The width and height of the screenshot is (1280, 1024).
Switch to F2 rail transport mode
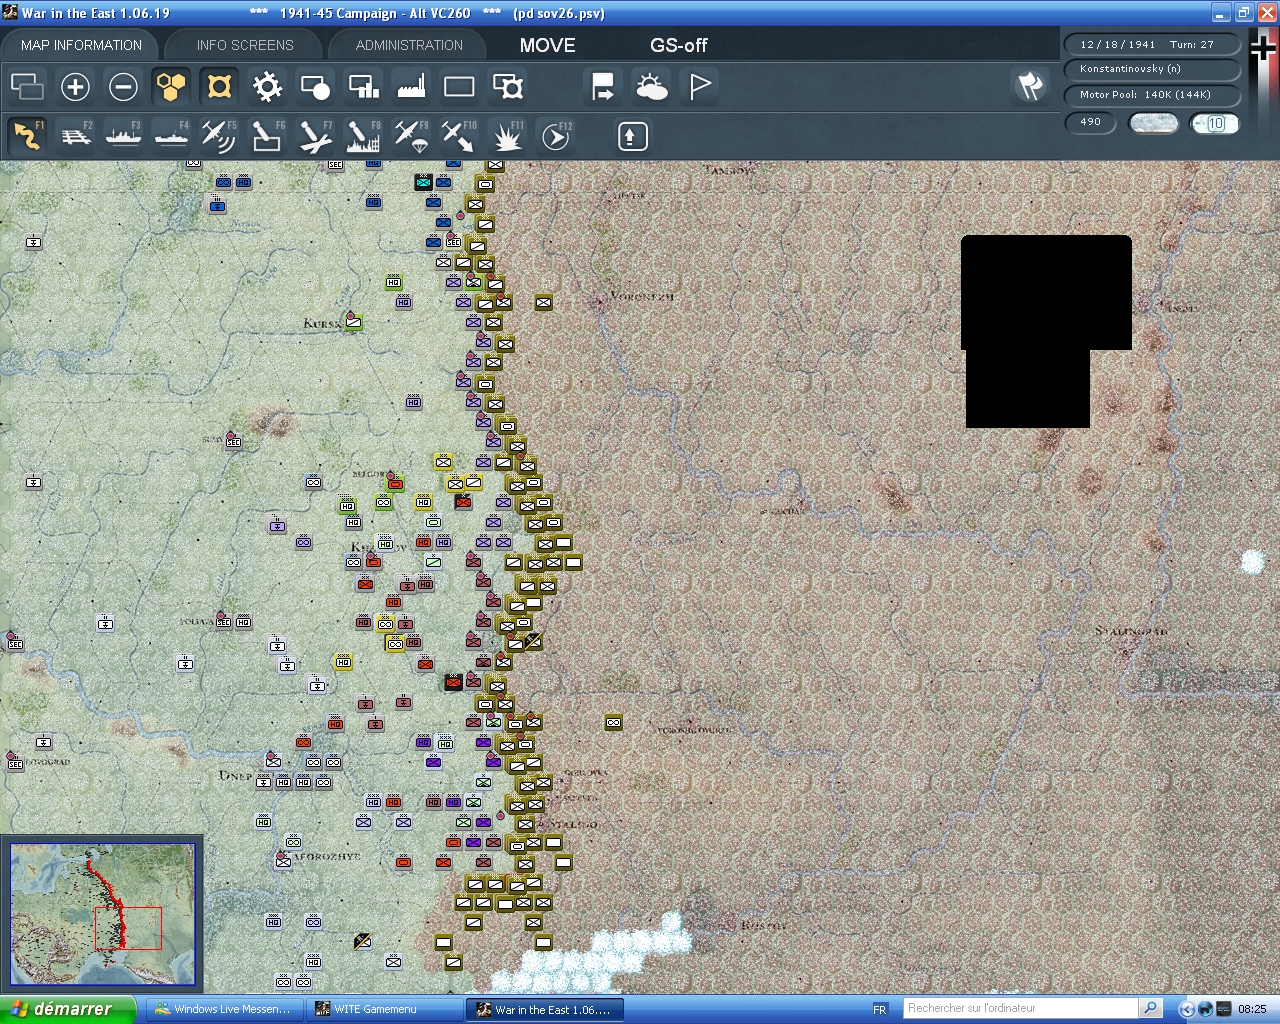(x=75, y=136)
